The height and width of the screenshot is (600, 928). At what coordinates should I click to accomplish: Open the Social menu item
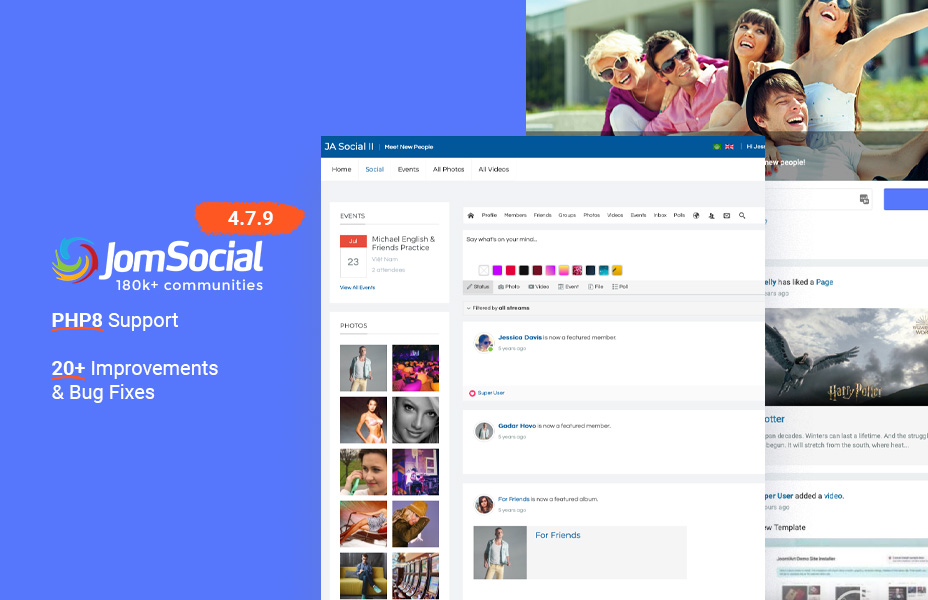coord(375,169)
